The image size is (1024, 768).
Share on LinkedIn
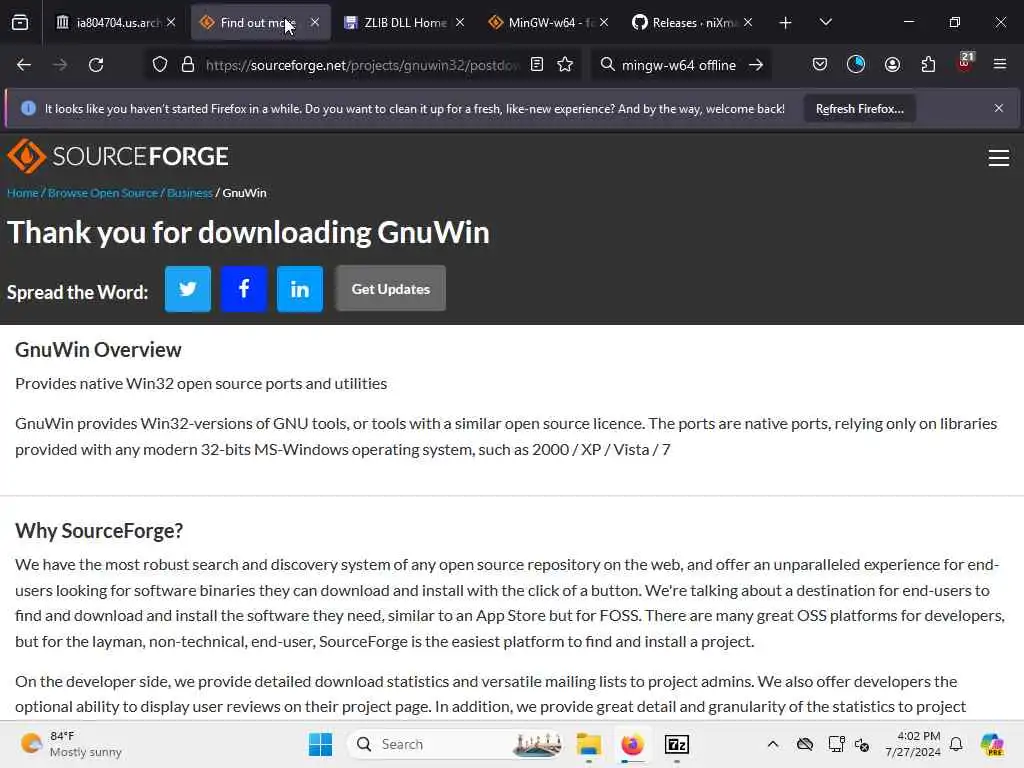300,289
